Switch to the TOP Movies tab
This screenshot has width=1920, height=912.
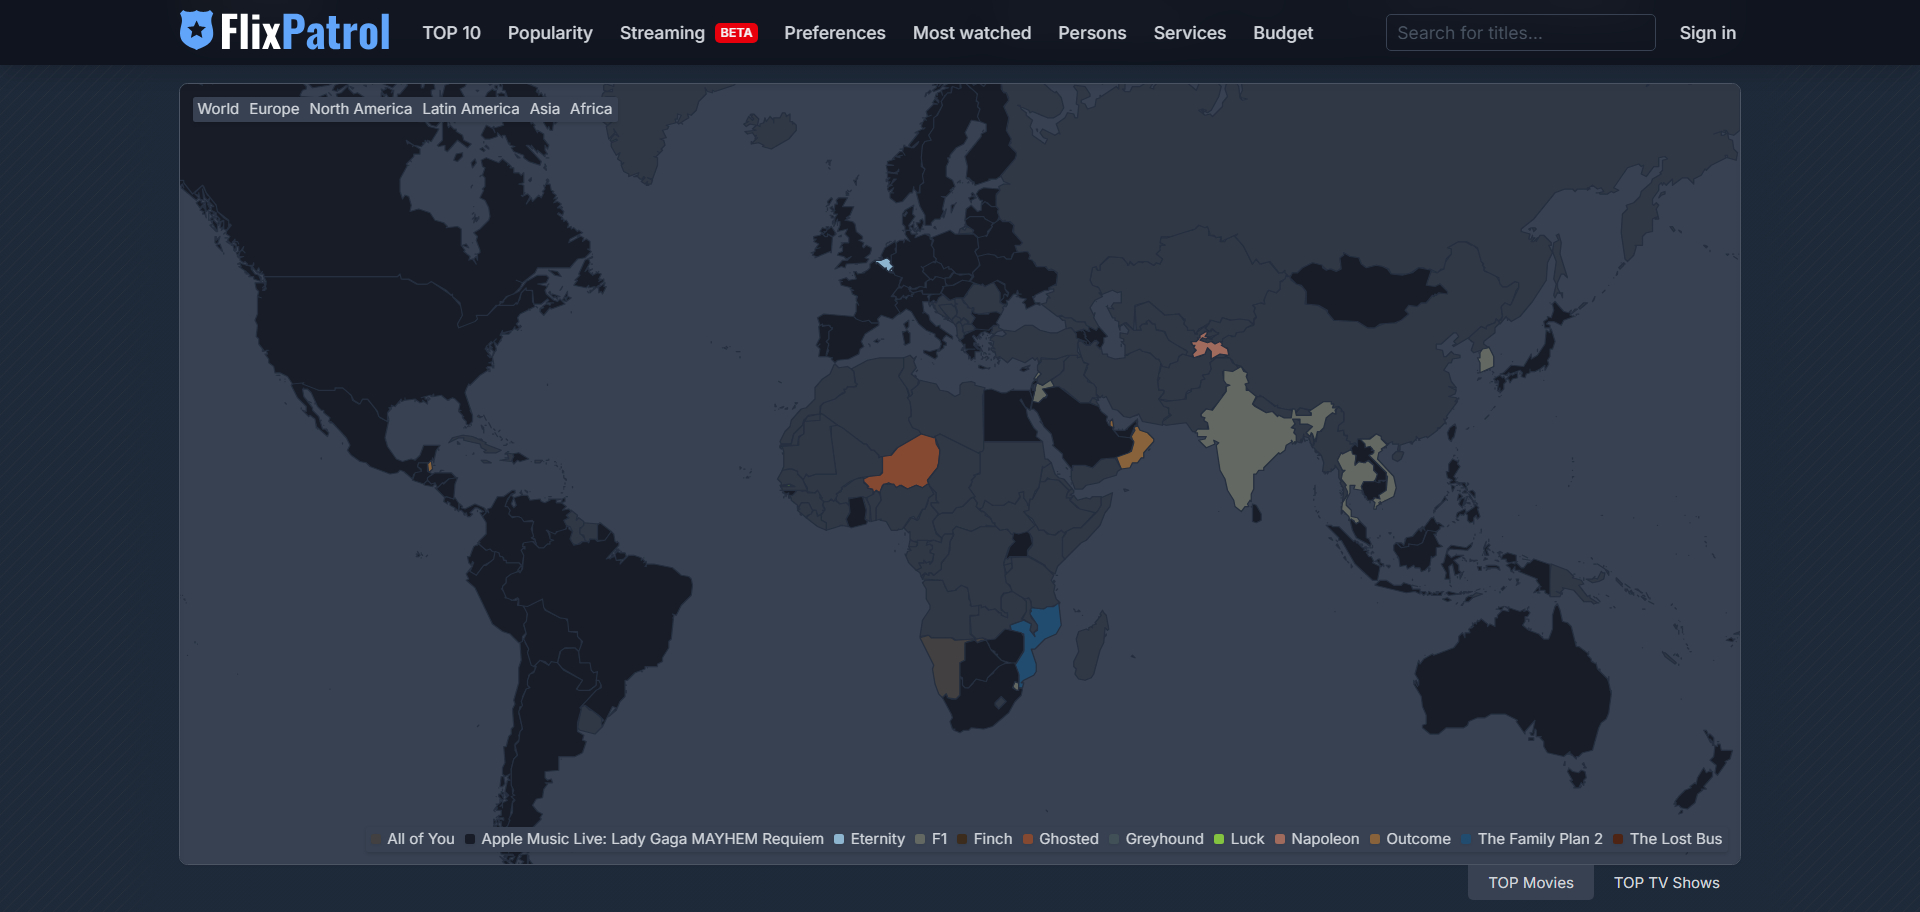tap(1530, 883)
